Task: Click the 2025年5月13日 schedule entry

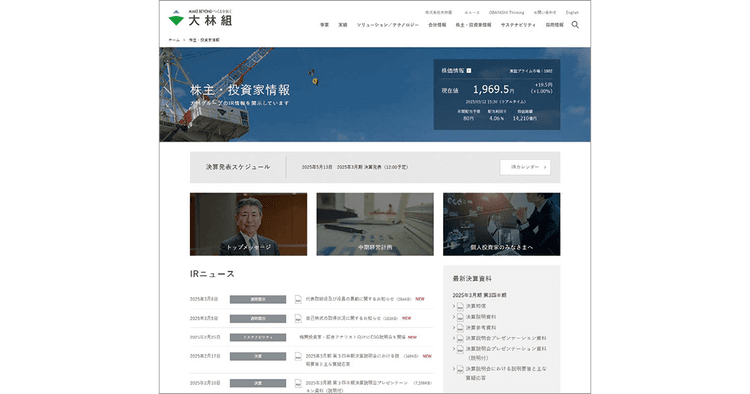Action: pyautogui.click(x=354, y=167)
